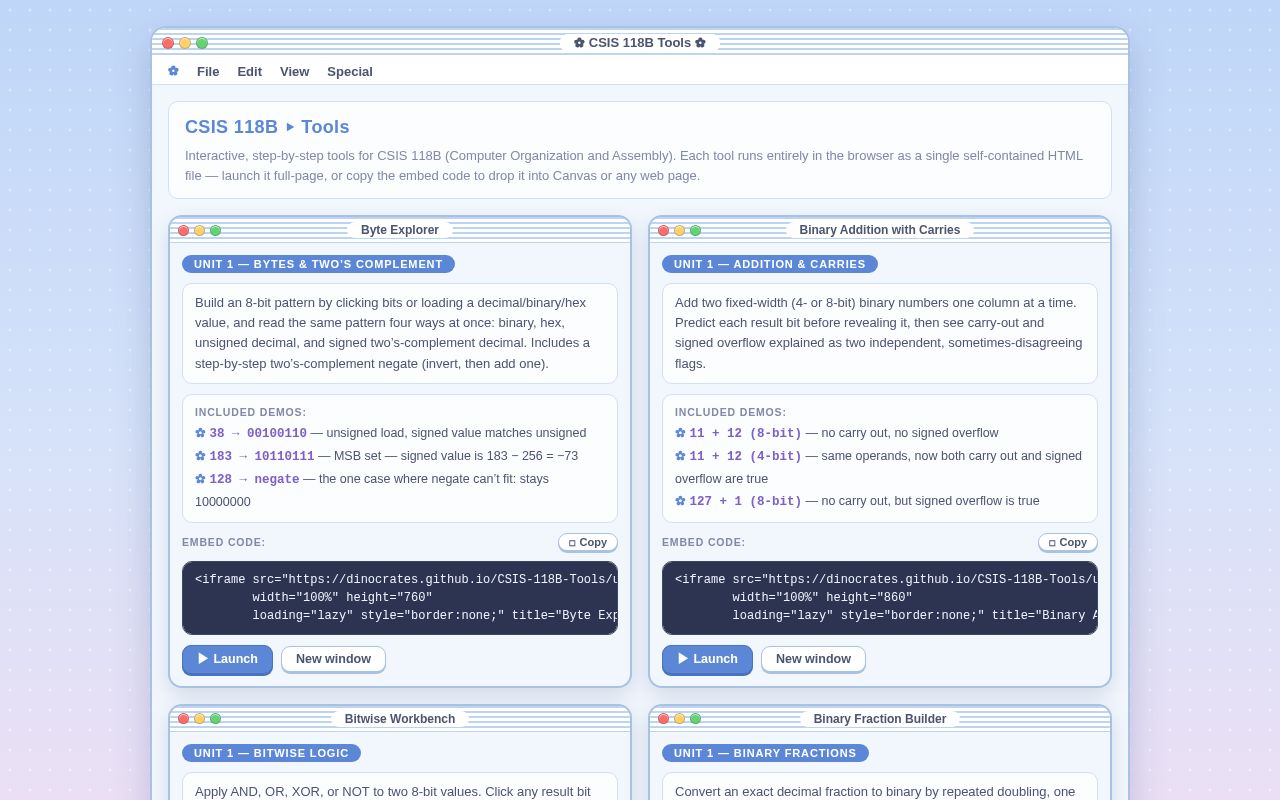Select the Byte Explorer iframe embed code block

point(400,598)
